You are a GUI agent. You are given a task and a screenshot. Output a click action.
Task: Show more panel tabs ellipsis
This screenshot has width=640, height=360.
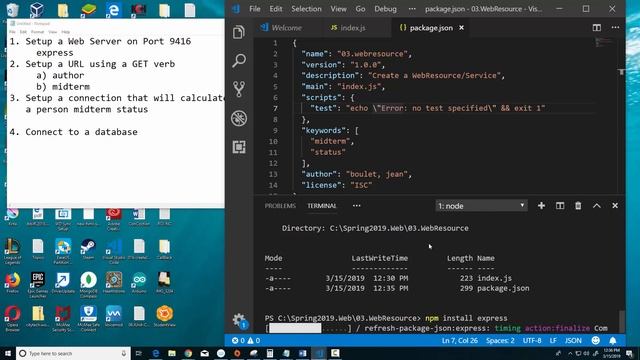click(356, 206)
